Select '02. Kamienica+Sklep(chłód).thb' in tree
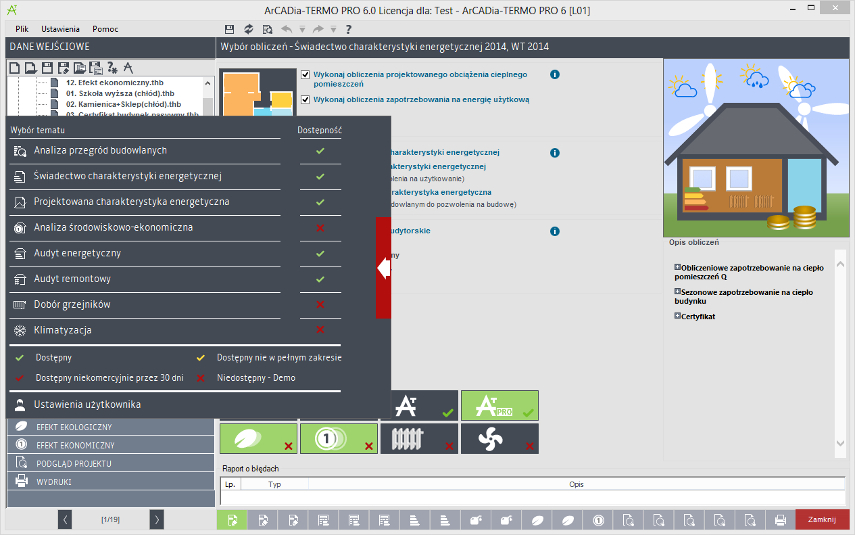The height and width of the screenshot is (535, 855). point(124,105)
